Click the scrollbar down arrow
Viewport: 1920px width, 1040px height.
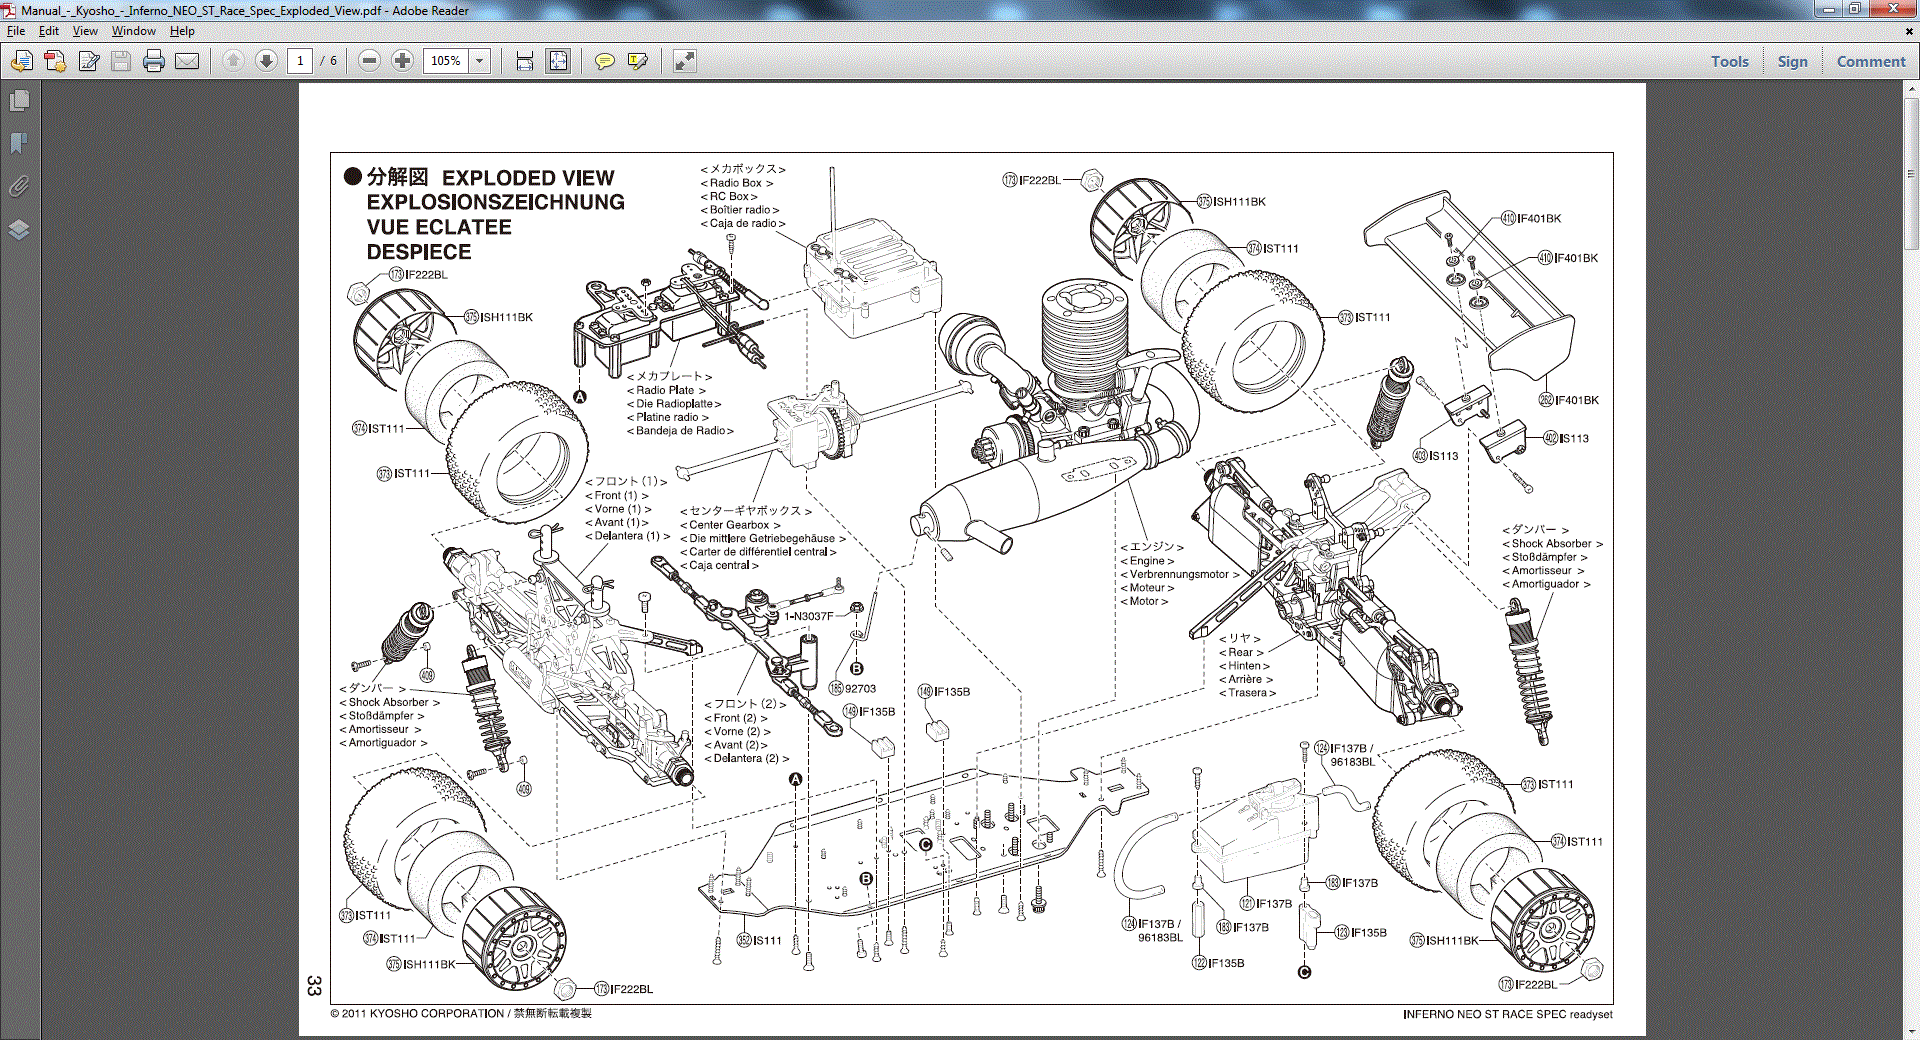point(1911,1032)
